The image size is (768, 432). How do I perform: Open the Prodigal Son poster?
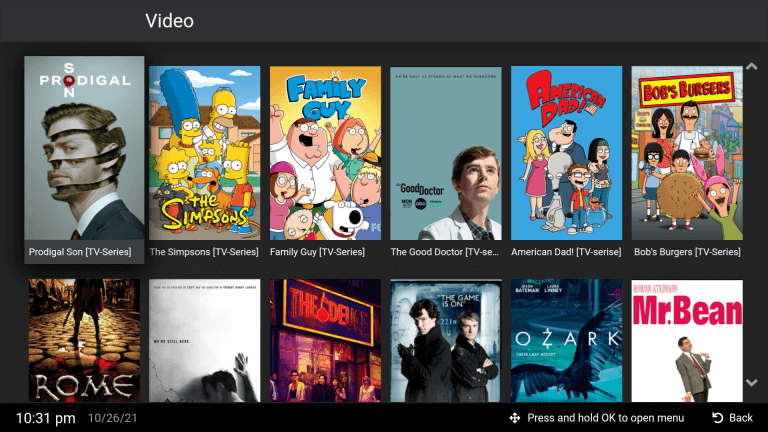tap(84, 148)
